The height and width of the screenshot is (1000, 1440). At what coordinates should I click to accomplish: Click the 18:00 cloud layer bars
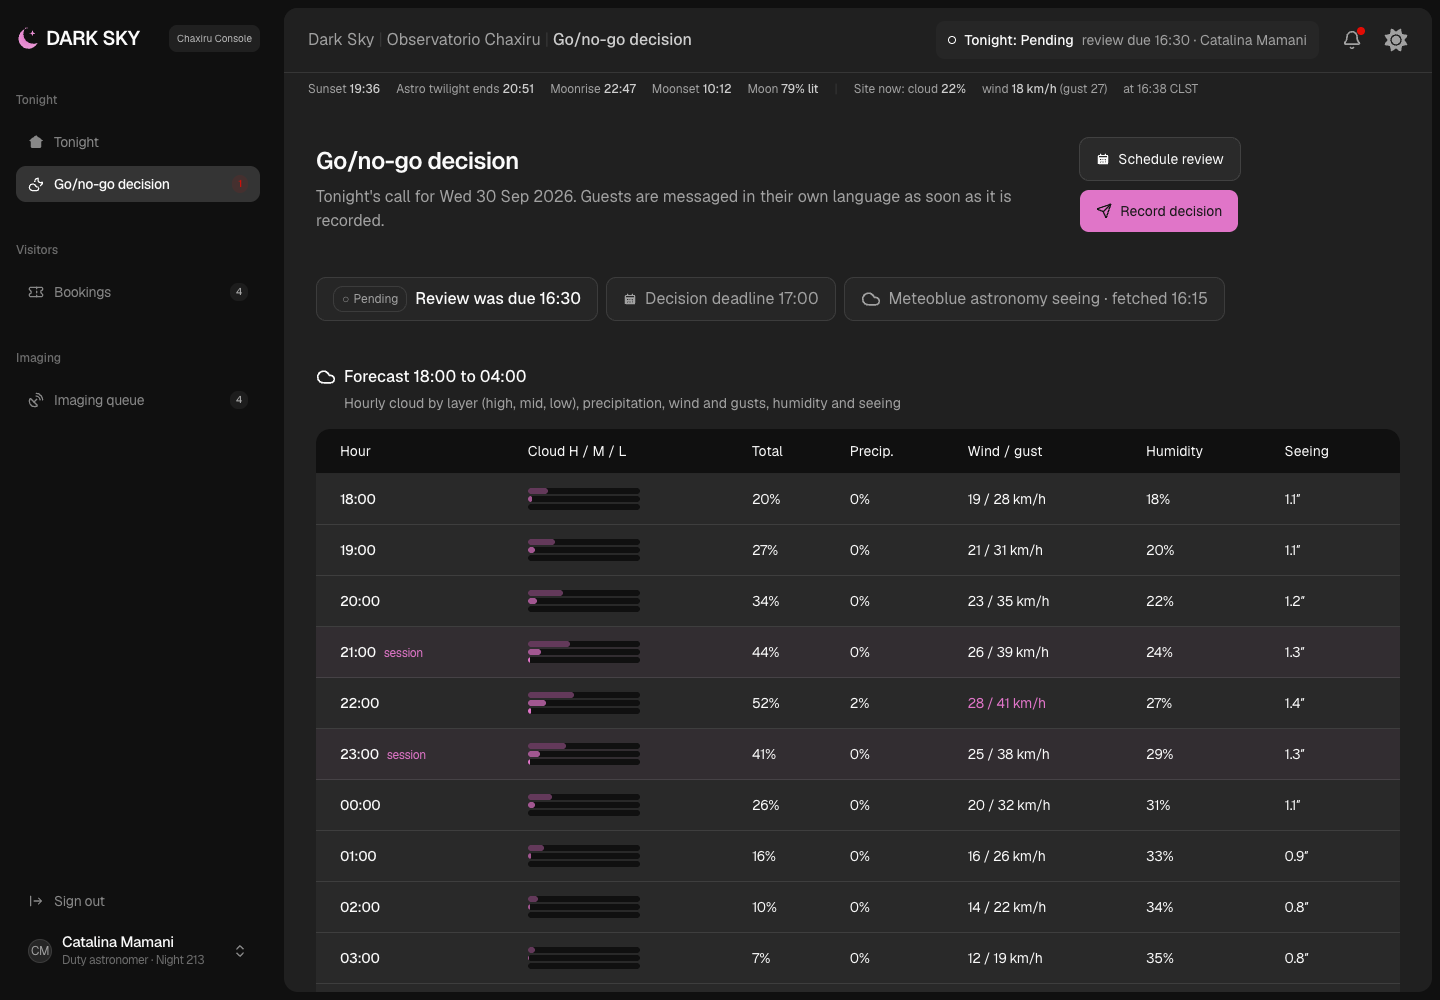point(584,499)
